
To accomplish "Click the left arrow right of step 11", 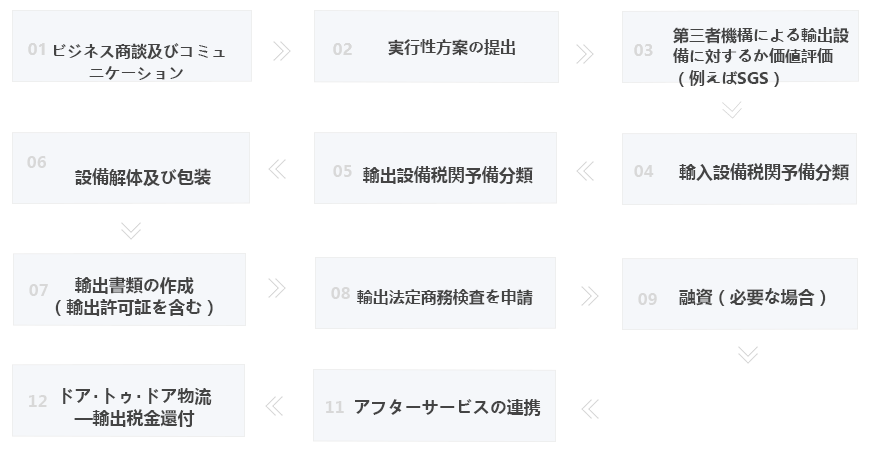I will 589,408.
